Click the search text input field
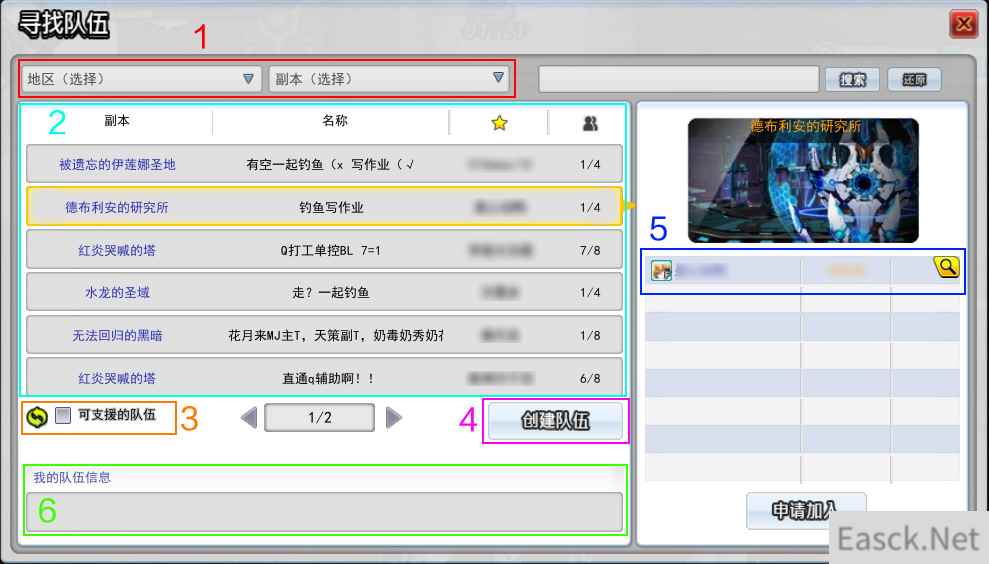 click(678, 79)
